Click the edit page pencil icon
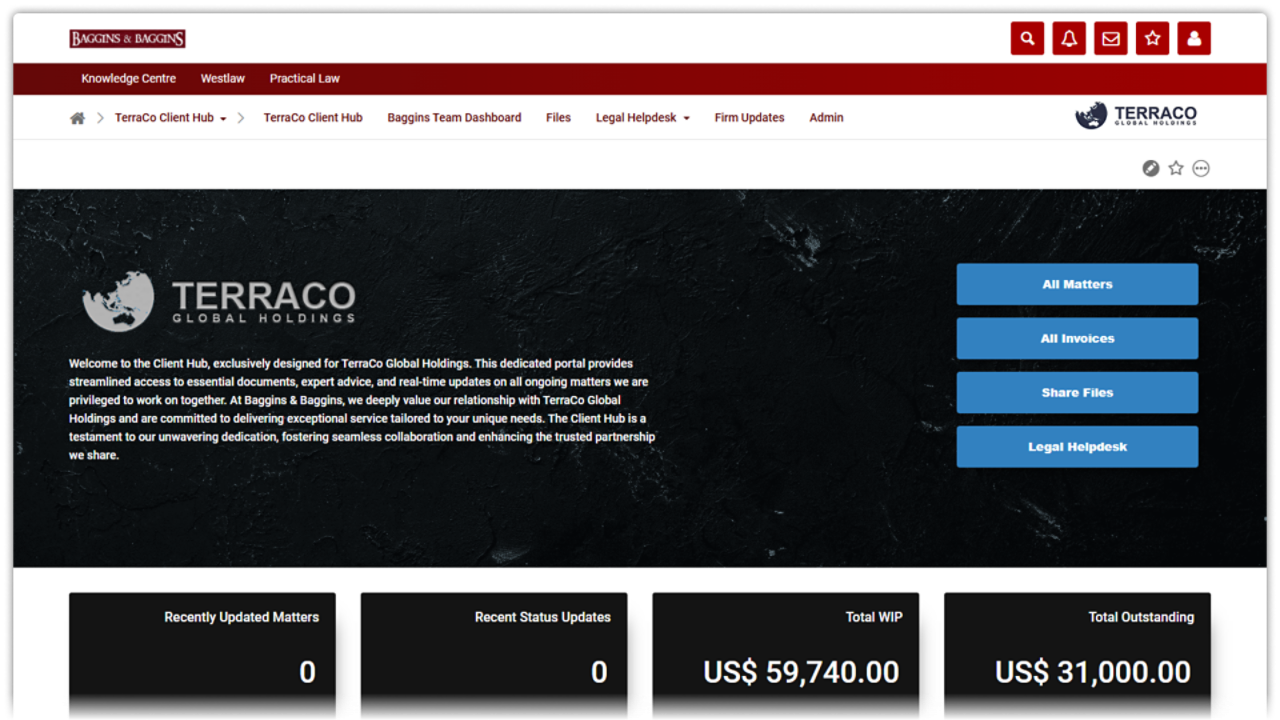Image resolution: width=1280 pixels, height=720 pixels. pyautogui.click(x=1151, y=168)
